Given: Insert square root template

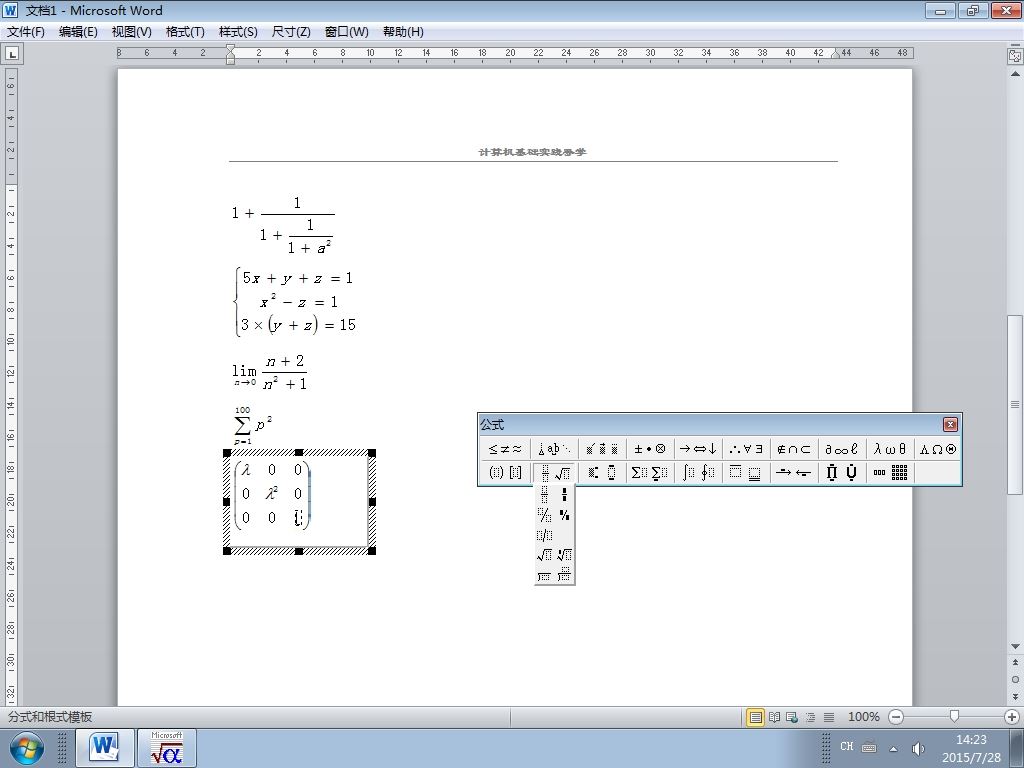Looking at the screenshot, I should (545, 555).
